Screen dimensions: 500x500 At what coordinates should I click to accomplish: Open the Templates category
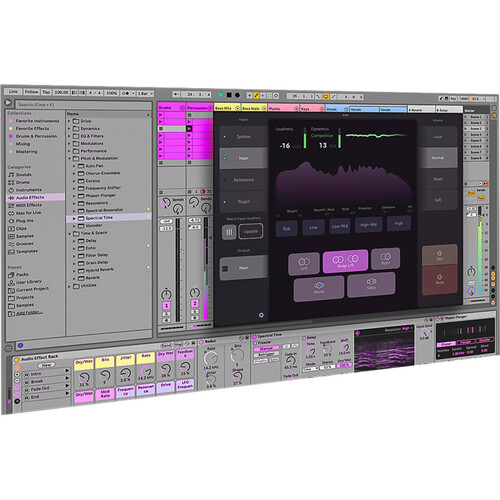23,251
